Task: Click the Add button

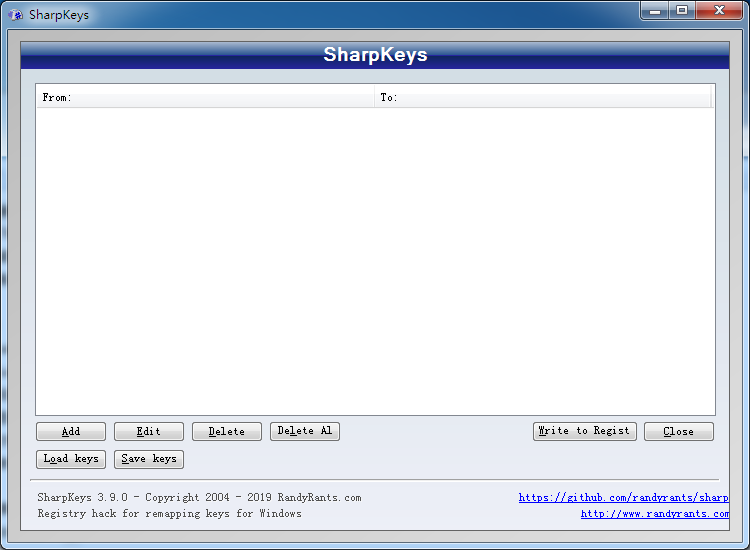Action: [71, 431]
